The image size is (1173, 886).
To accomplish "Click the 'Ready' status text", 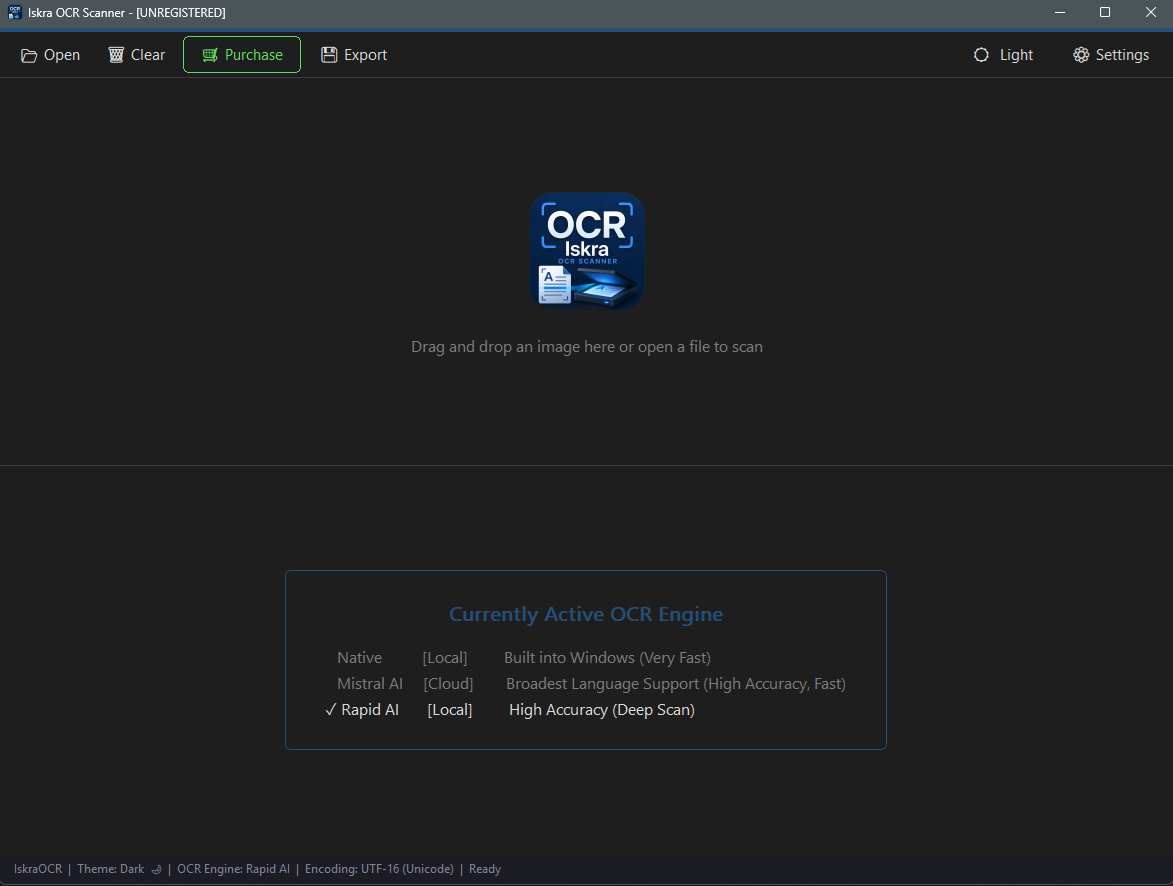I will pyautogui.click(x=485, y=869).
